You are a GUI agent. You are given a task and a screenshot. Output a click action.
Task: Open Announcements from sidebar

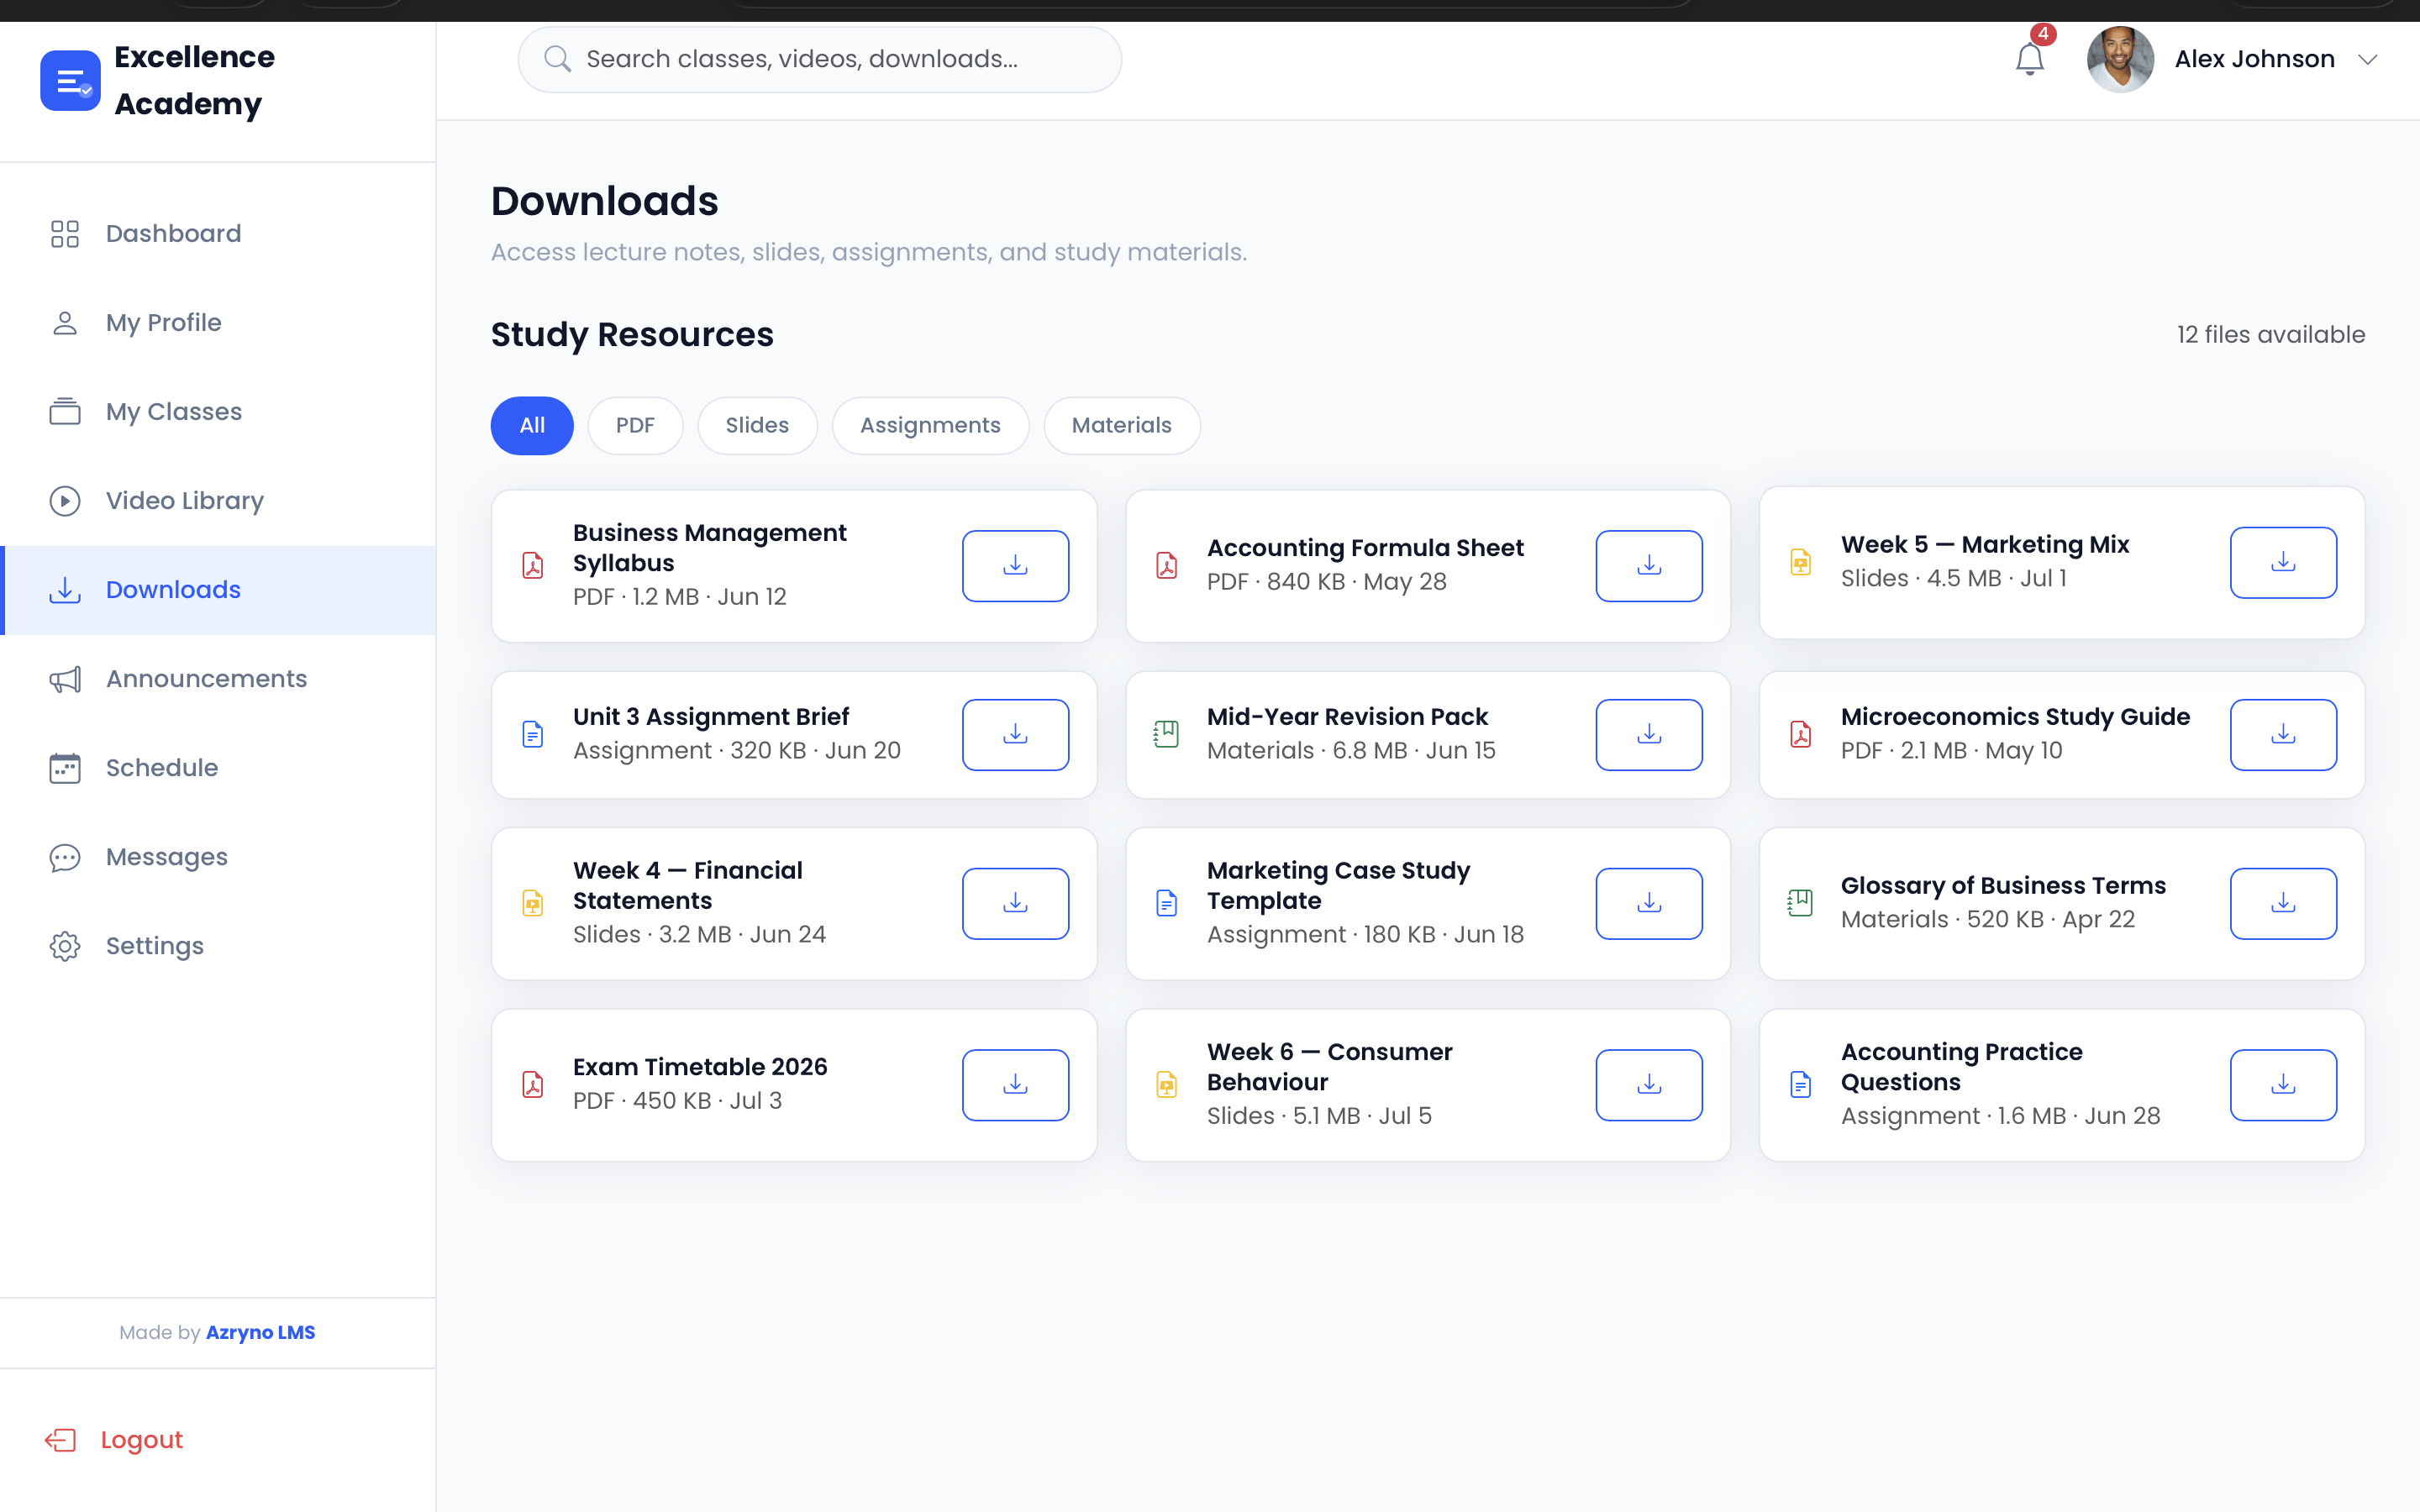click(218, 679)
